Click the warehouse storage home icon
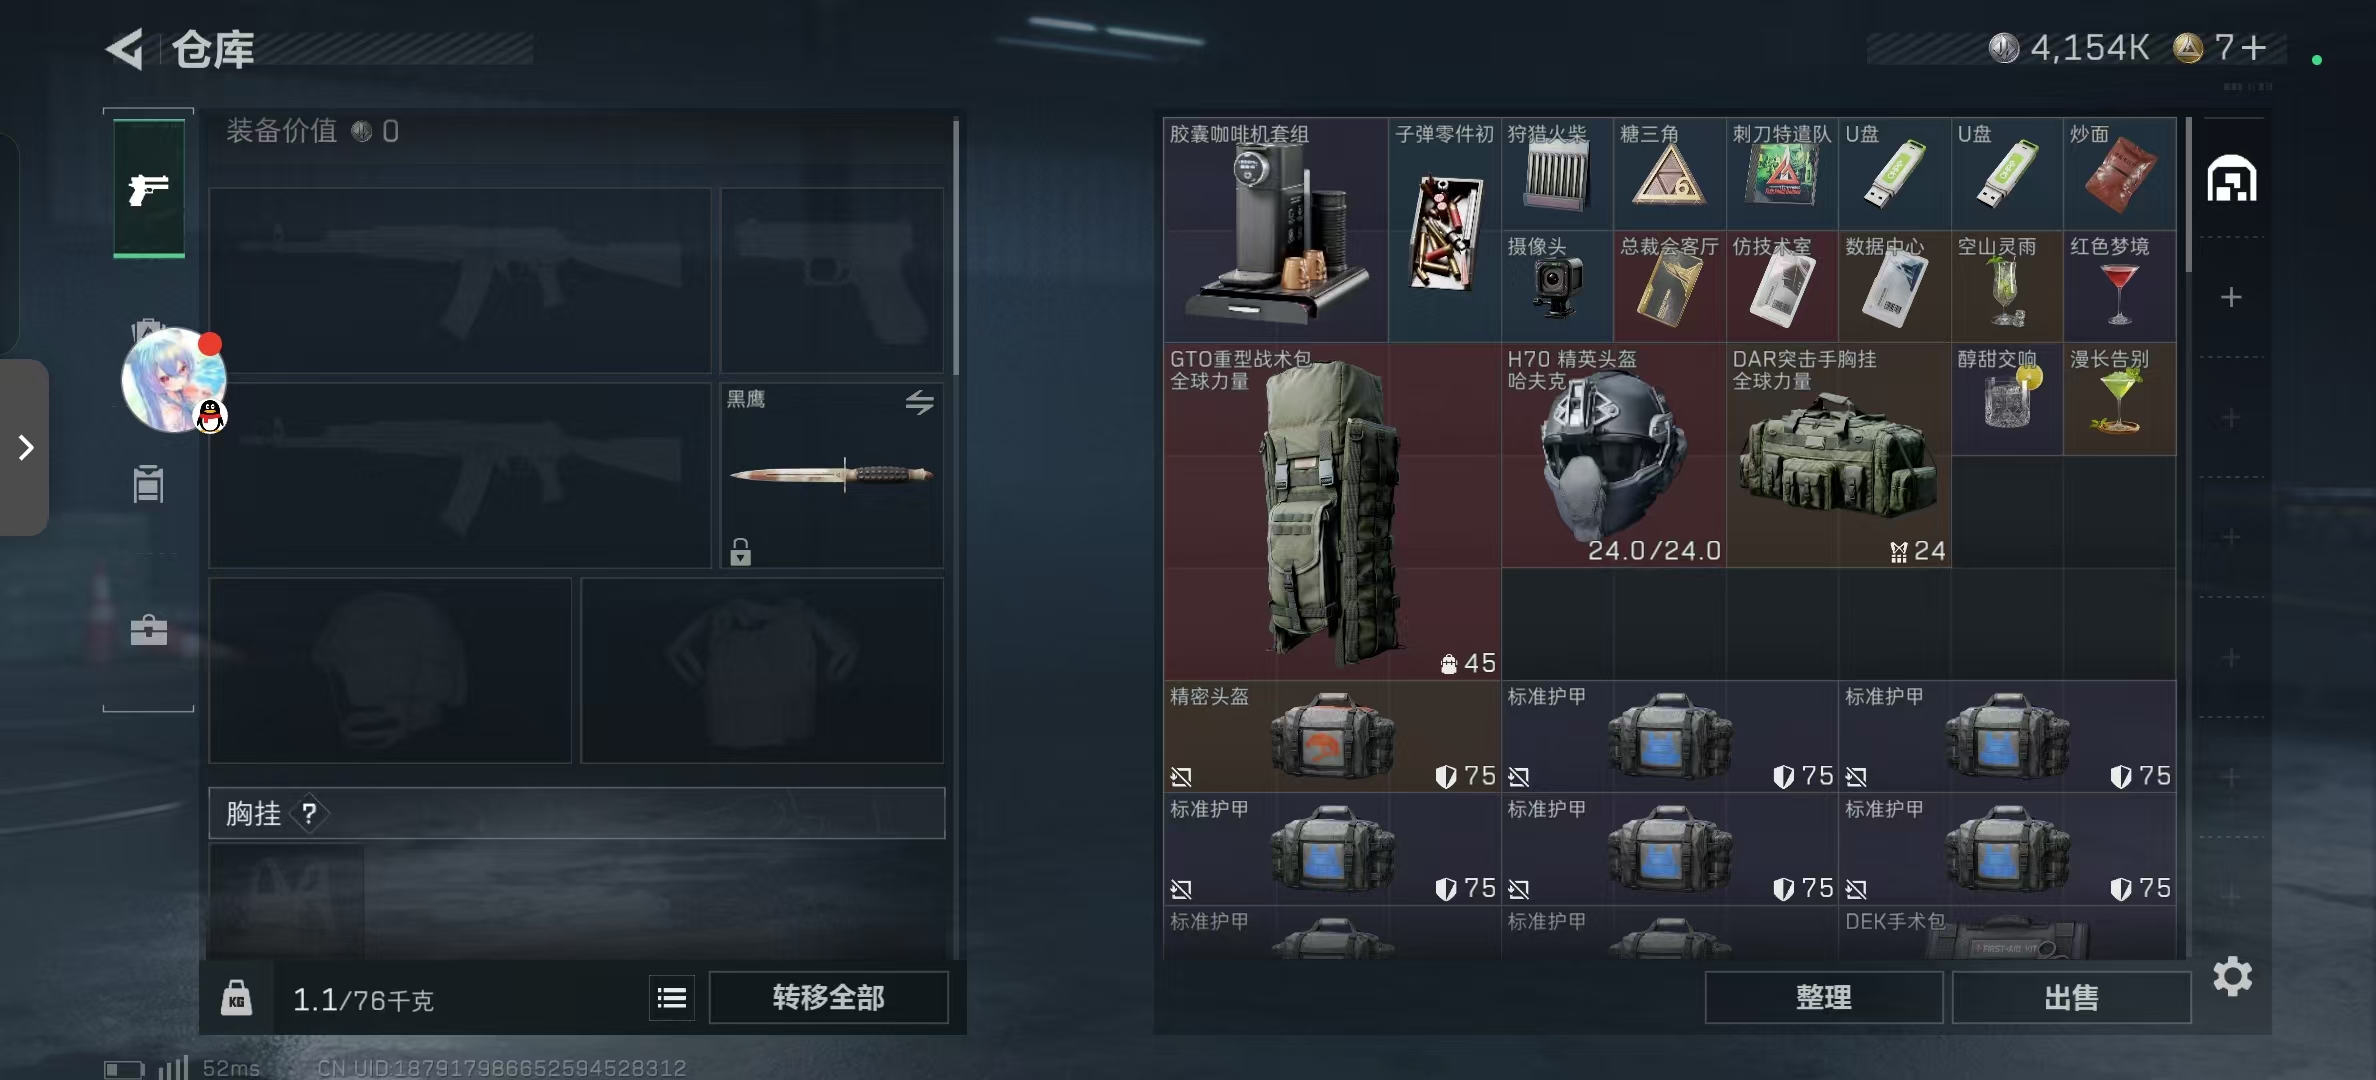The height and width of the screenshot is (1080, 2376). point(2232,179)
